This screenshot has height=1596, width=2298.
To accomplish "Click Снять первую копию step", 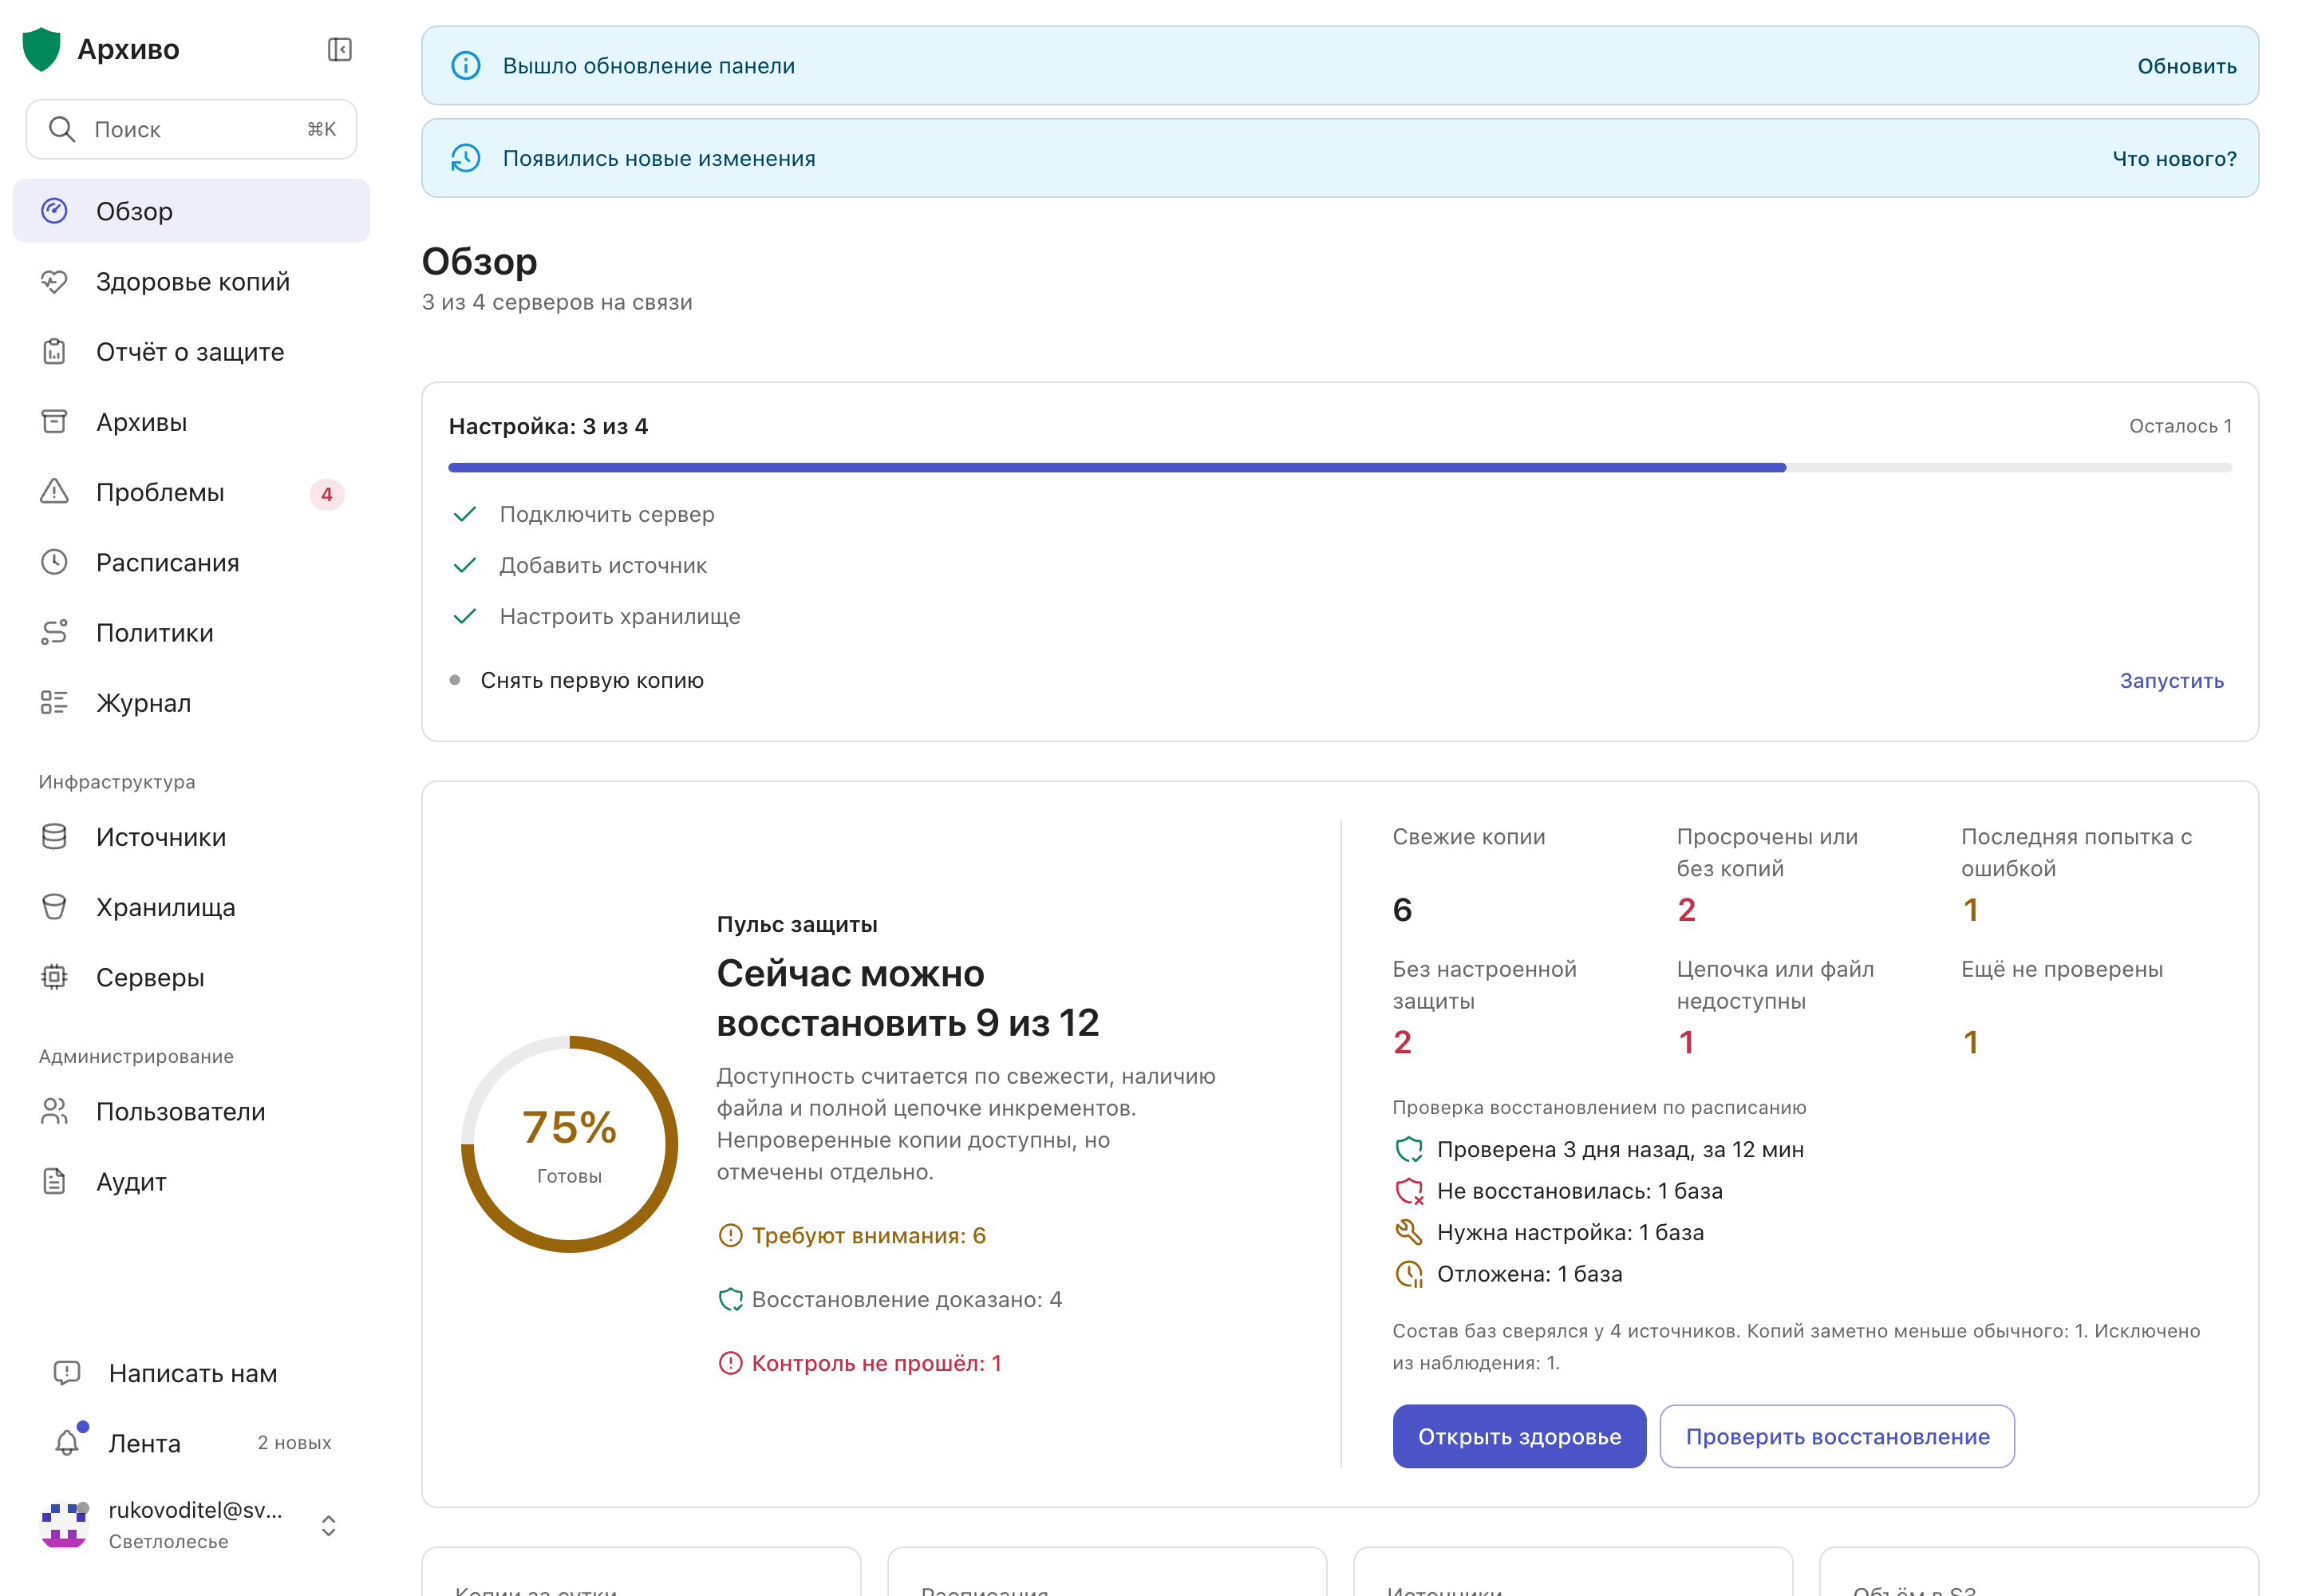I will pyautogui.click(x=592, y=680).
